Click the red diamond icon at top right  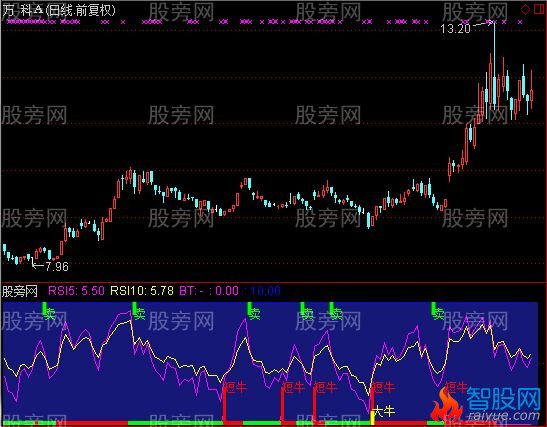(x=525, y=10)
